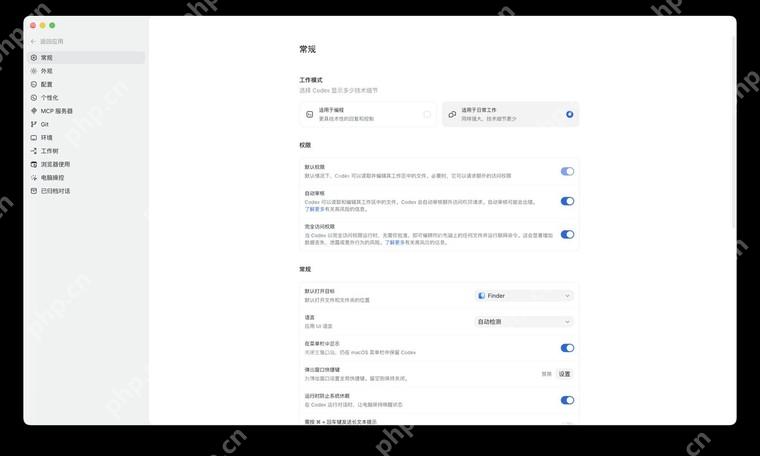The height and width of the screenshot is (456, 760).
Task: Open 了解更多 link in 自动审核 description
Action: (x=314, y=209)
